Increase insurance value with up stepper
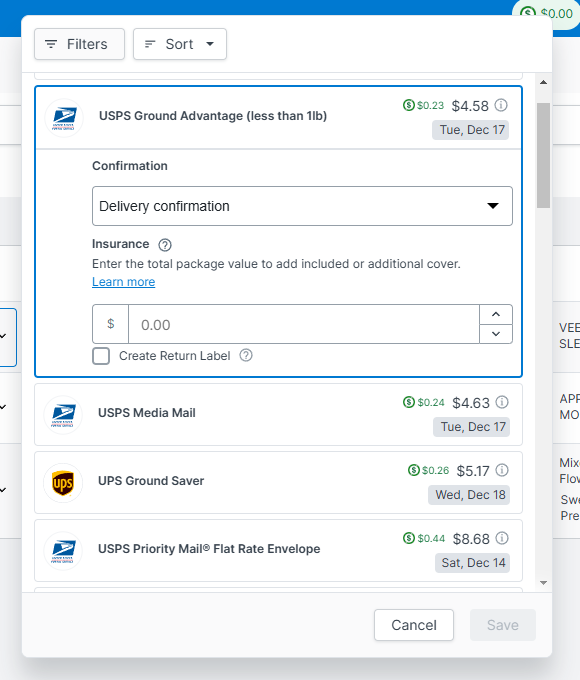Image resolution: width=580 pixels, height=680 pixels. coord(496,314)
